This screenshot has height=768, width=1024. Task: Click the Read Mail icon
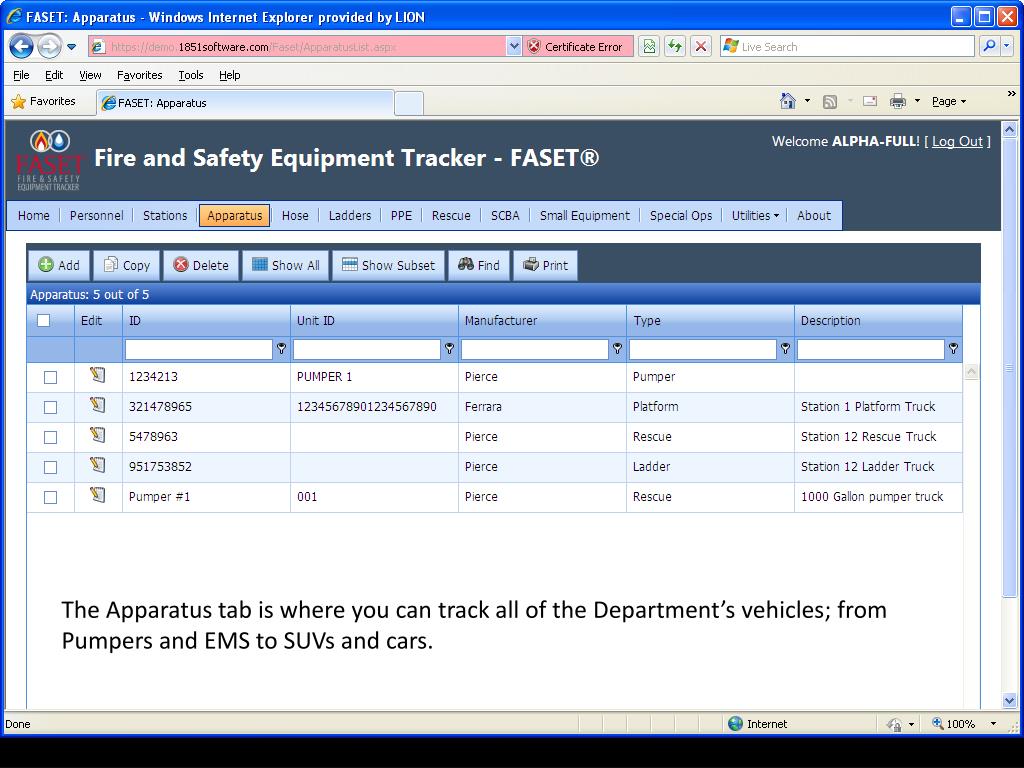coord(870,101)
